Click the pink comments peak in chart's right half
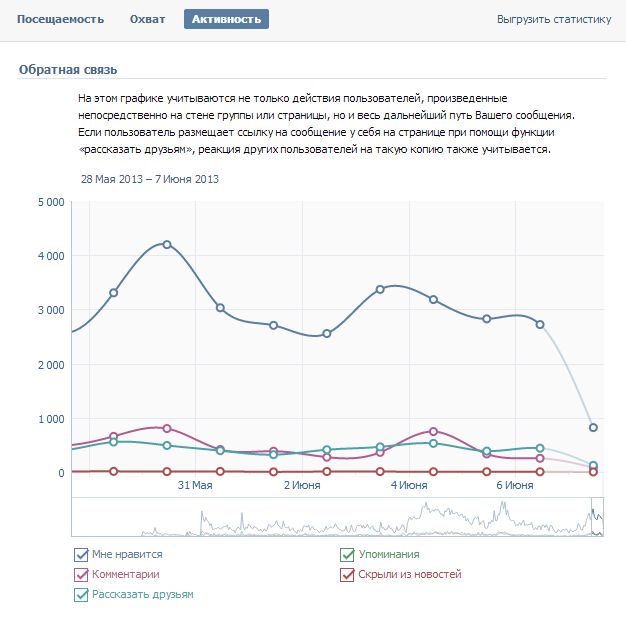The width and height of the screenshot is (626, 620). [x=433, y=431]
